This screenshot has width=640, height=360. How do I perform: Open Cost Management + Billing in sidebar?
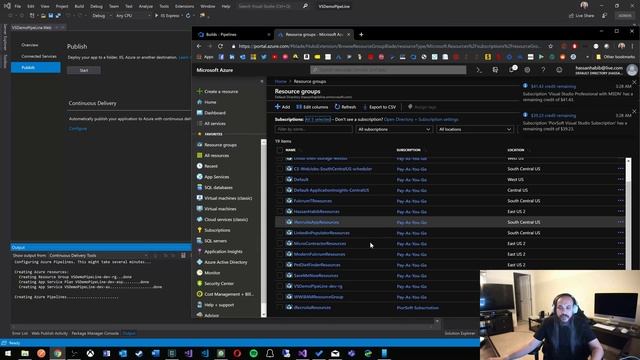pyautogui.click(x=225, y=294)
